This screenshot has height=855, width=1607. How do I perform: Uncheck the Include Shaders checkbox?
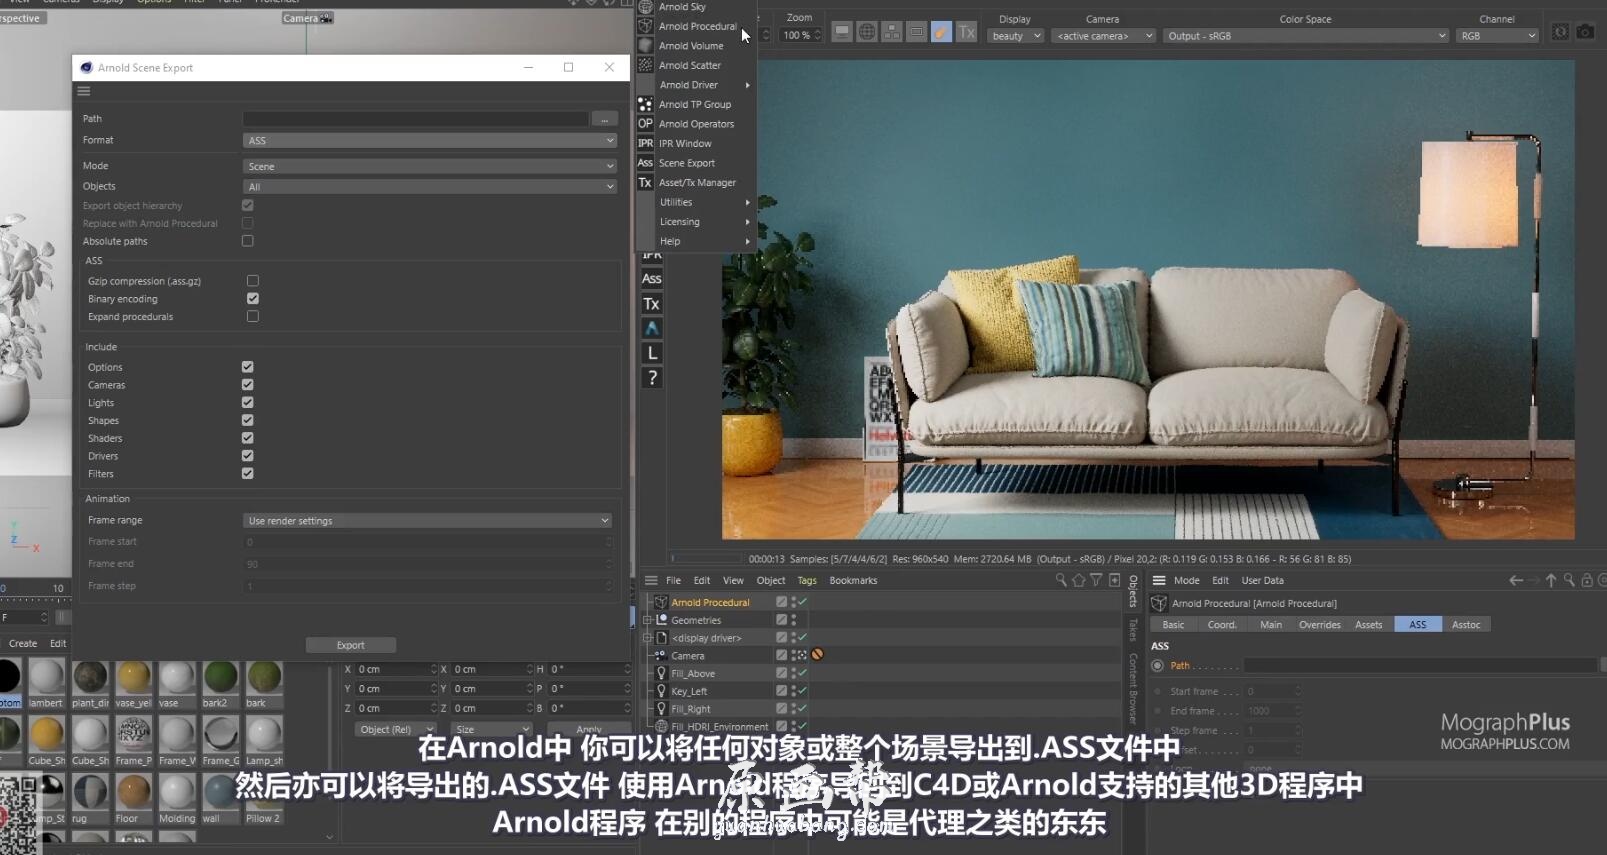[x=248, y=438]
